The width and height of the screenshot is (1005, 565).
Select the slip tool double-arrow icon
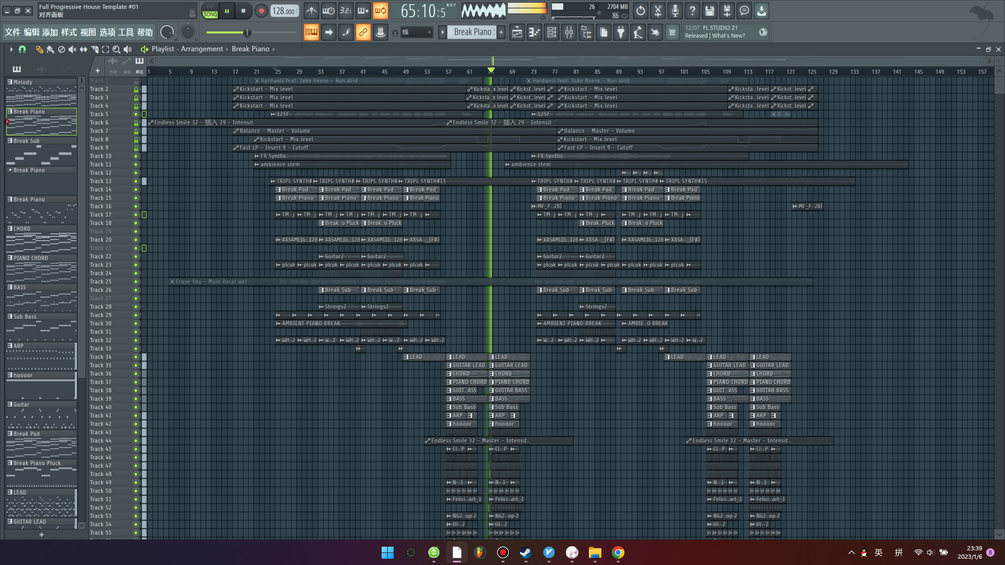click(83, 49)
